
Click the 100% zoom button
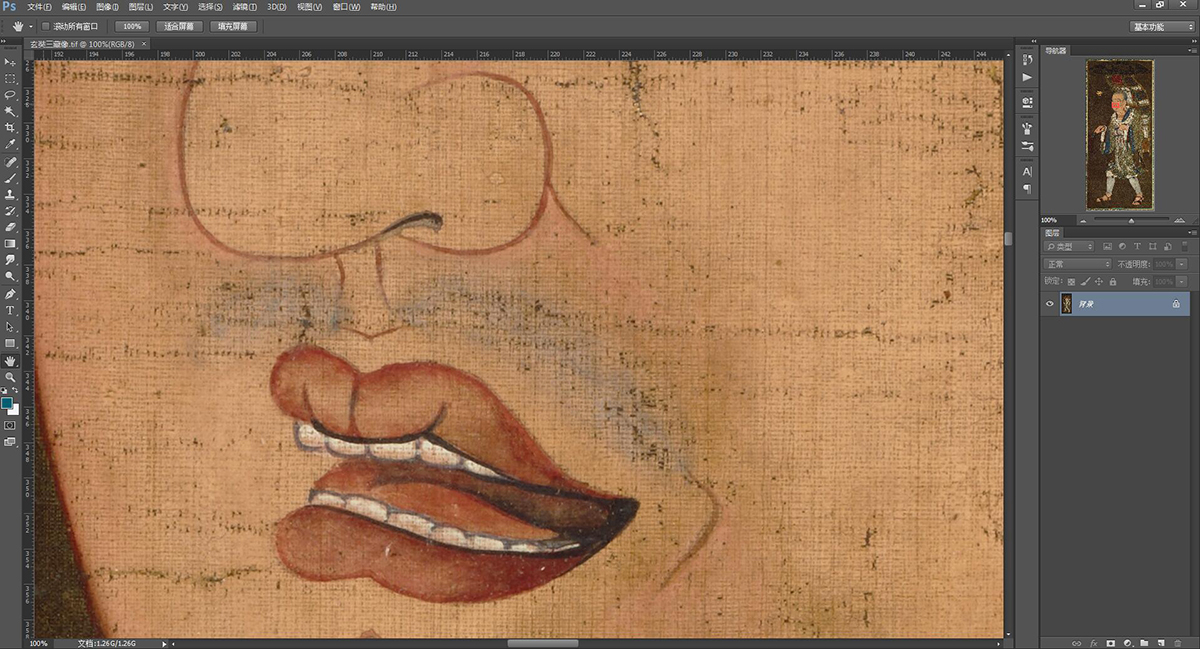pos(132,26)
